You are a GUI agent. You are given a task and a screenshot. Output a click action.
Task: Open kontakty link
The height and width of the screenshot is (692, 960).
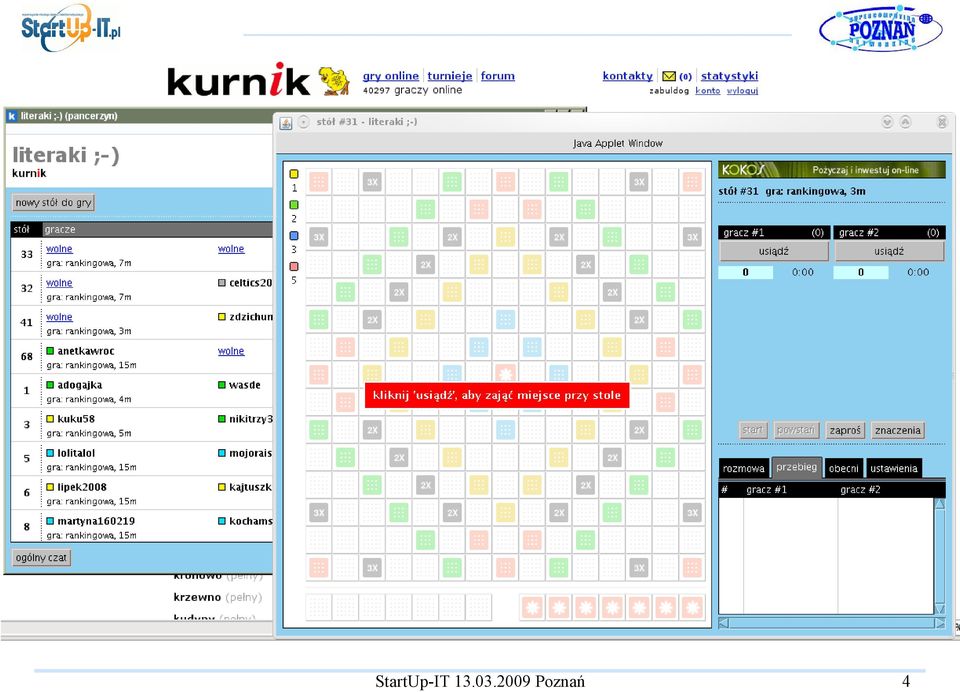[x=628, y=76]
